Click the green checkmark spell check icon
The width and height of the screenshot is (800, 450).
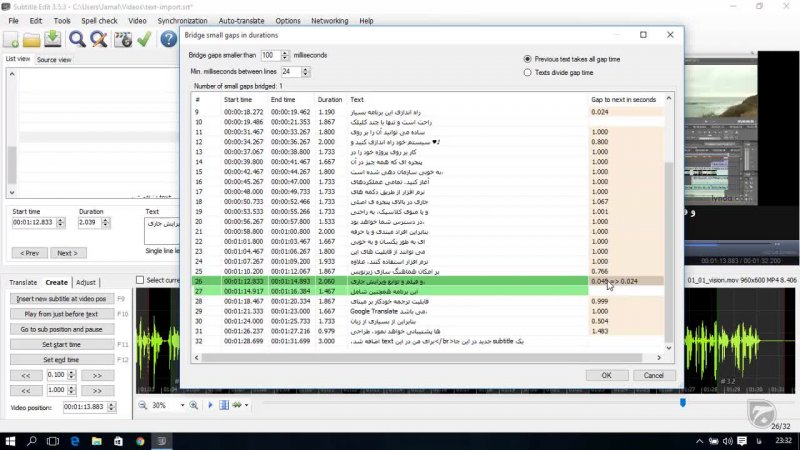[145, 40]
